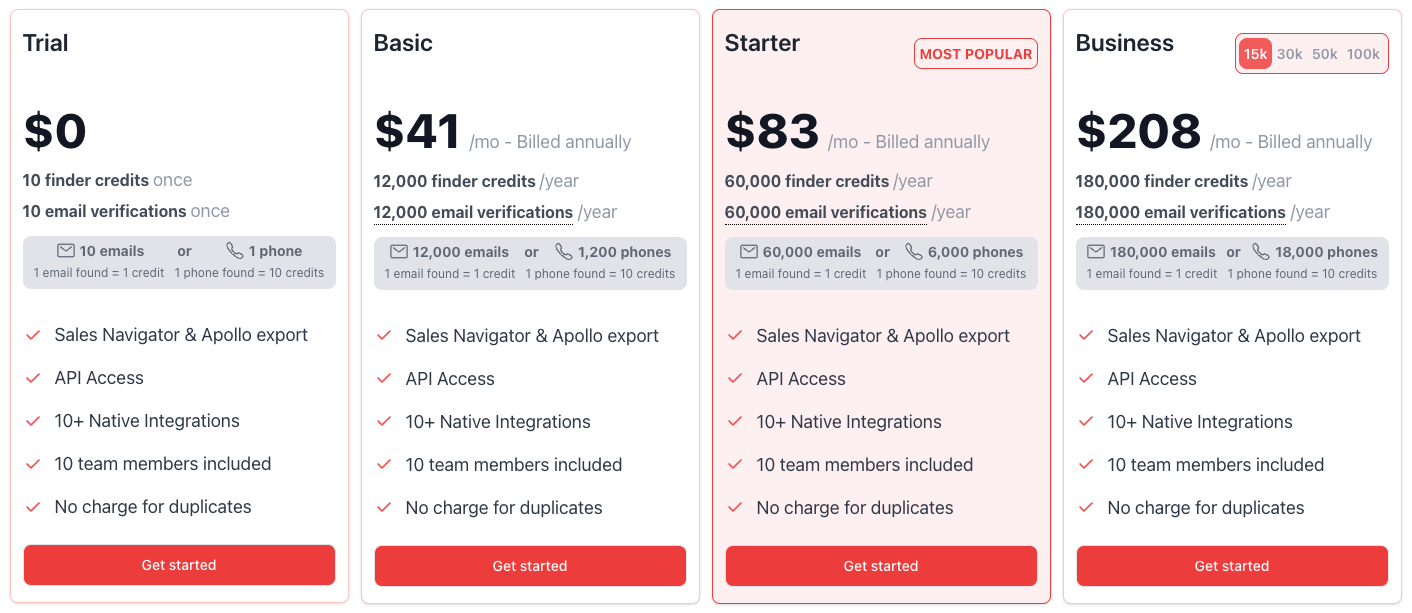Click the envelope icon in Starter plan
1412x613 pixels.
point(749,252)
